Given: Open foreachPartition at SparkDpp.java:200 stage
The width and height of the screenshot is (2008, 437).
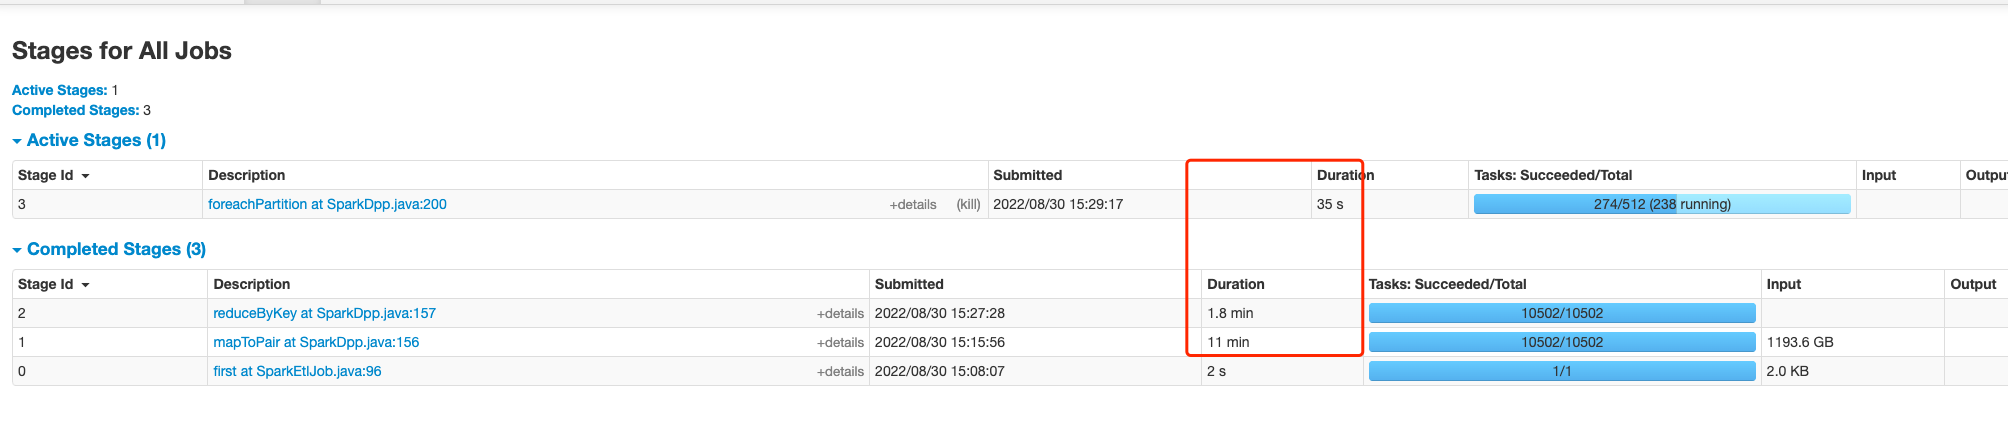Looking at the screenshot, I should (327, 204).
